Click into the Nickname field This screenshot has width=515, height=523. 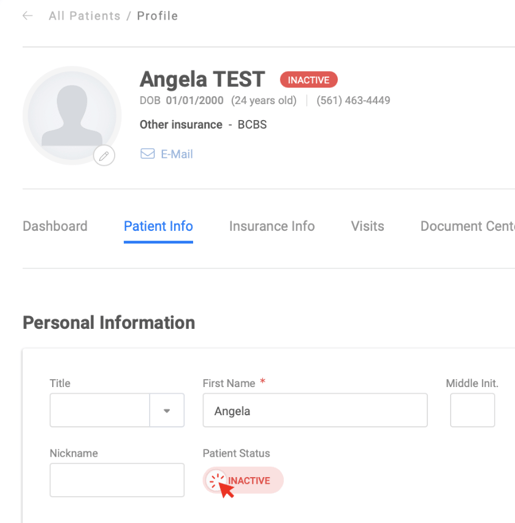click(117, 480)
